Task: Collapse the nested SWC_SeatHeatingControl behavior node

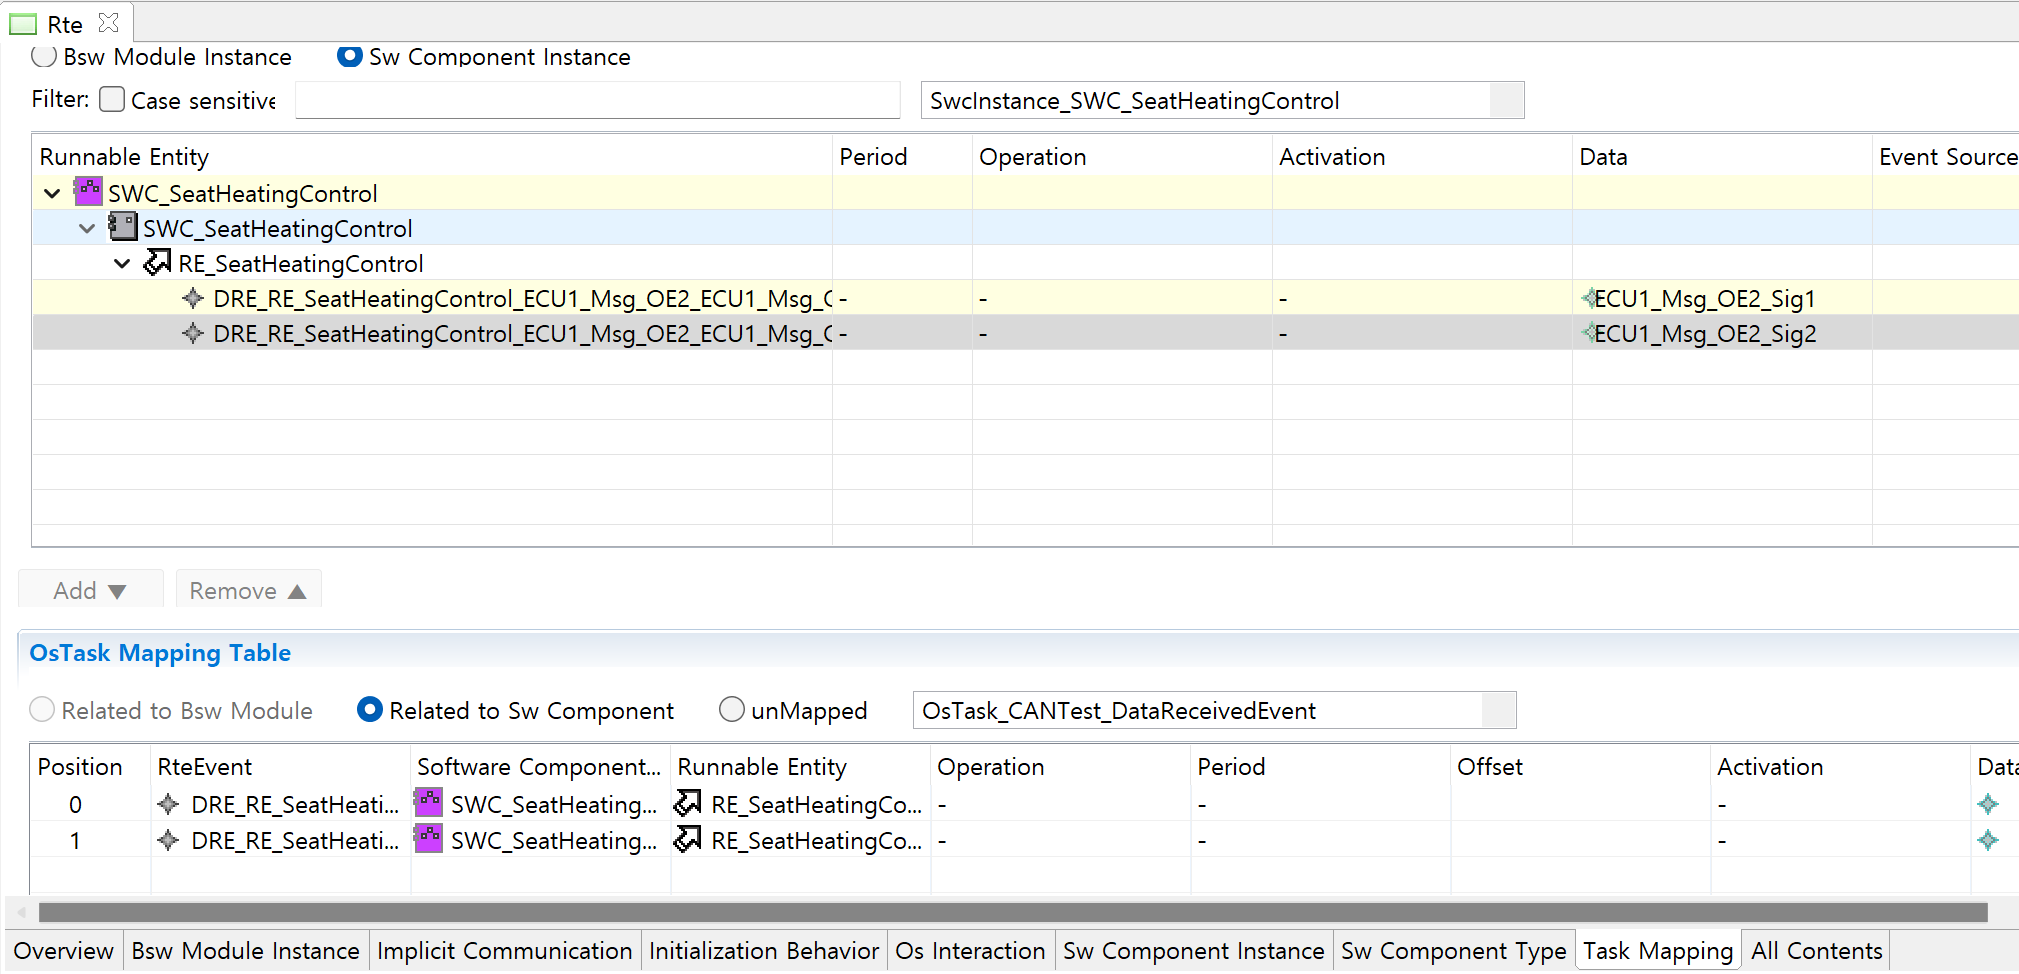Action: click(88, 228)
